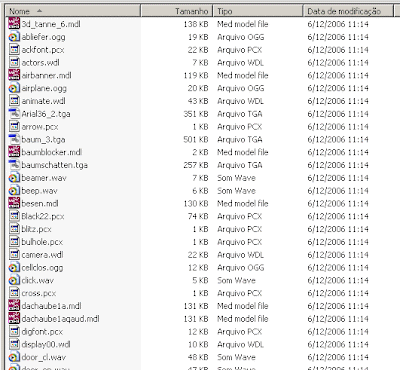The width and height of the screenshot is (400, 370).
Task: Select the cross.pcx image icon
Action: pyautogui.click(x=14, y=293)
